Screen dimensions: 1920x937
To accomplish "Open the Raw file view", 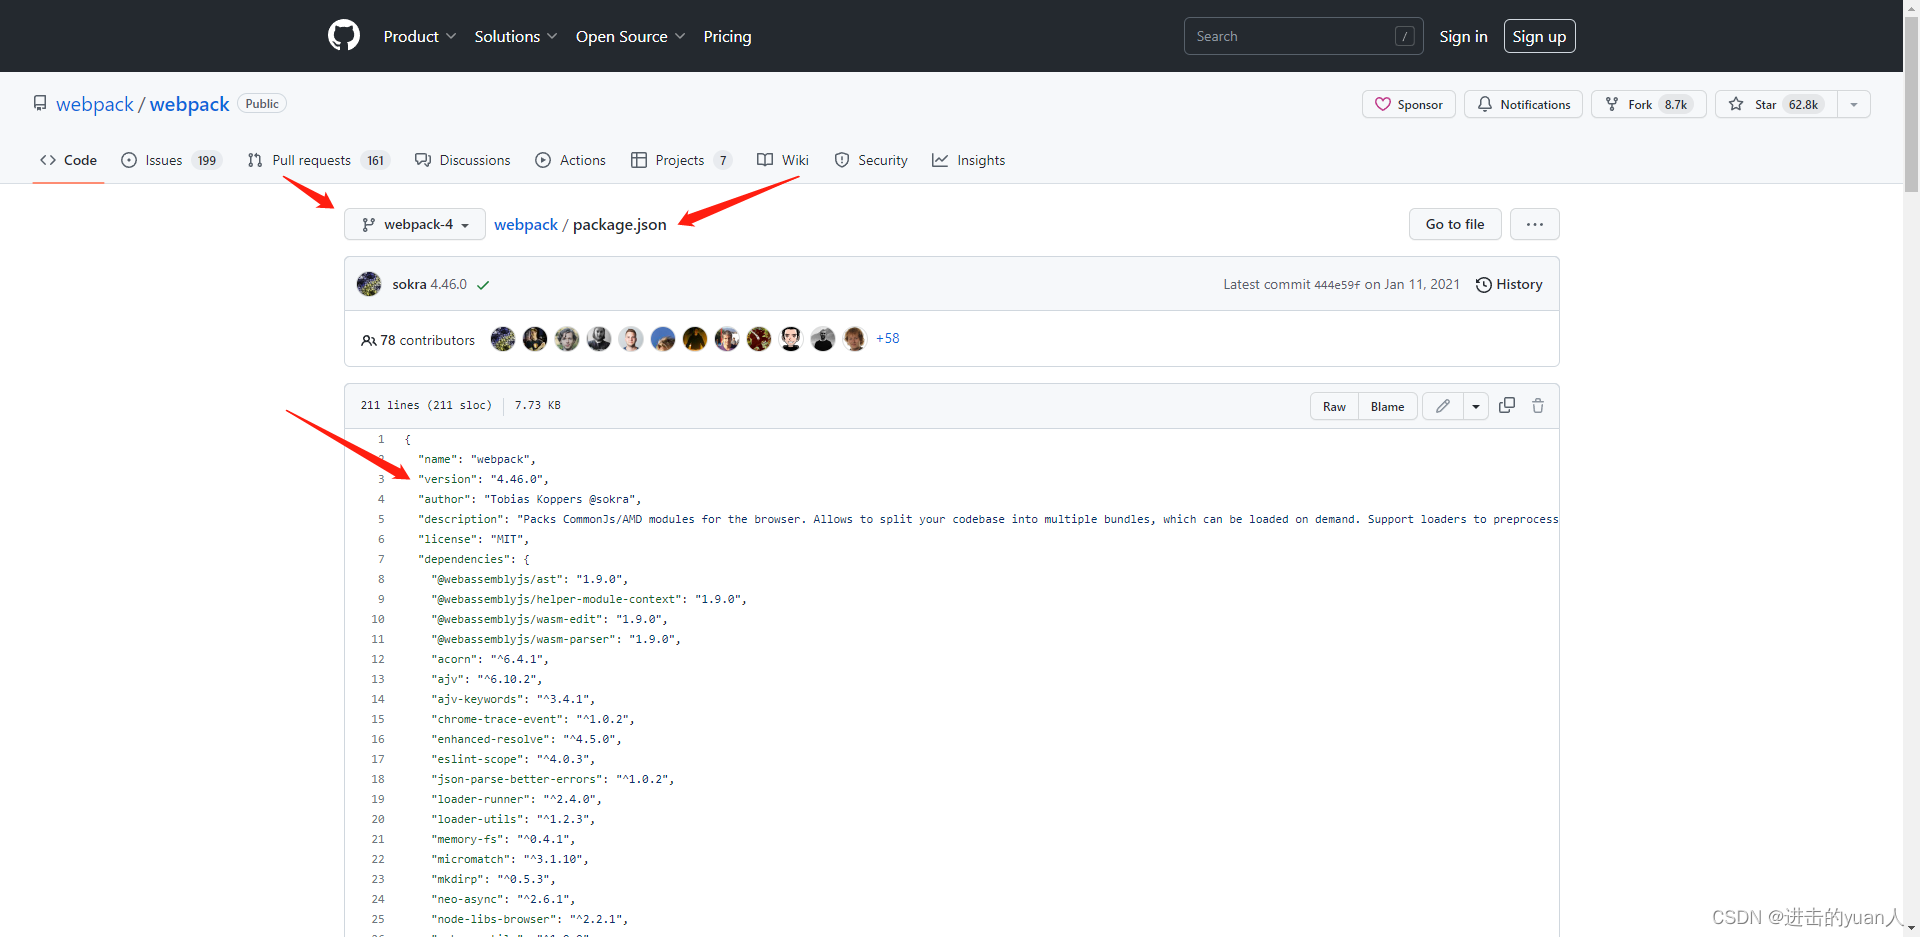I will (1334, 406).
